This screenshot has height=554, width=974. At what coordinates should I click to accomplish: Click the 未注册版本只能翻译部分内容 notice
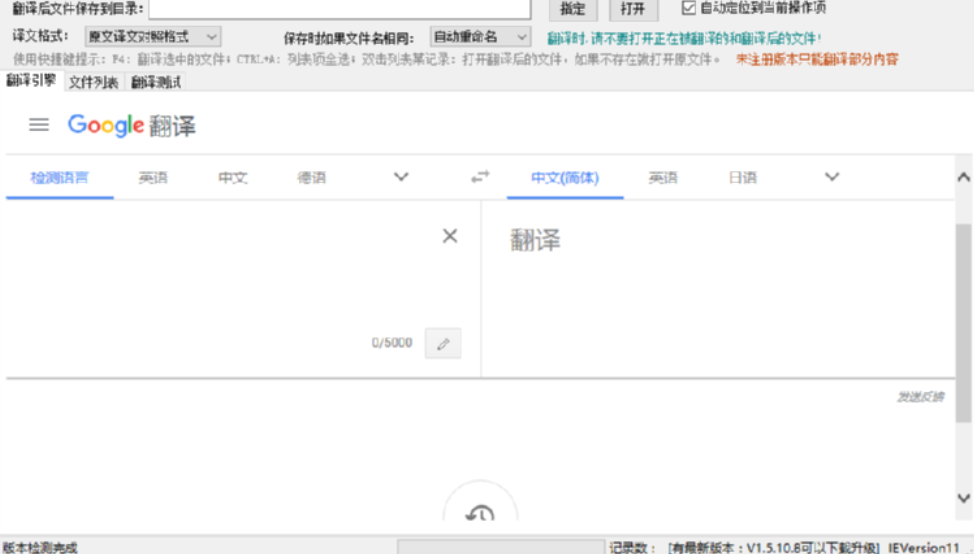[817, 59]
